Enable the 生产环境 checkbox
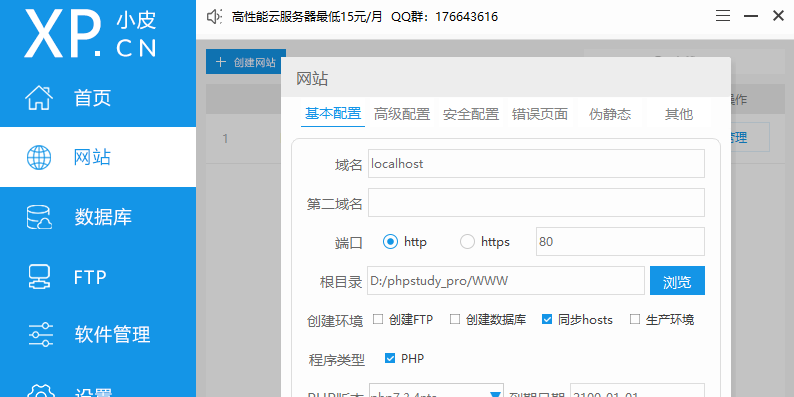794x397 pixels. click(635, 319)
